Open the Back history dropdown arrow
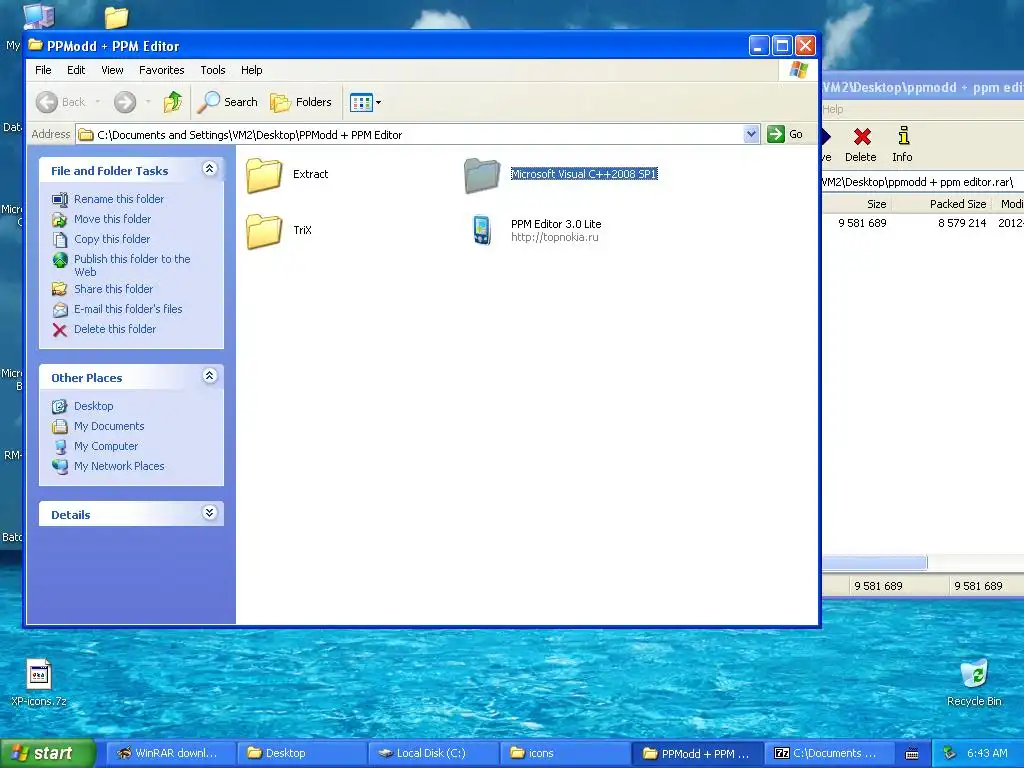Screen dimensions: 1024x768 click(x=98, y=102)
